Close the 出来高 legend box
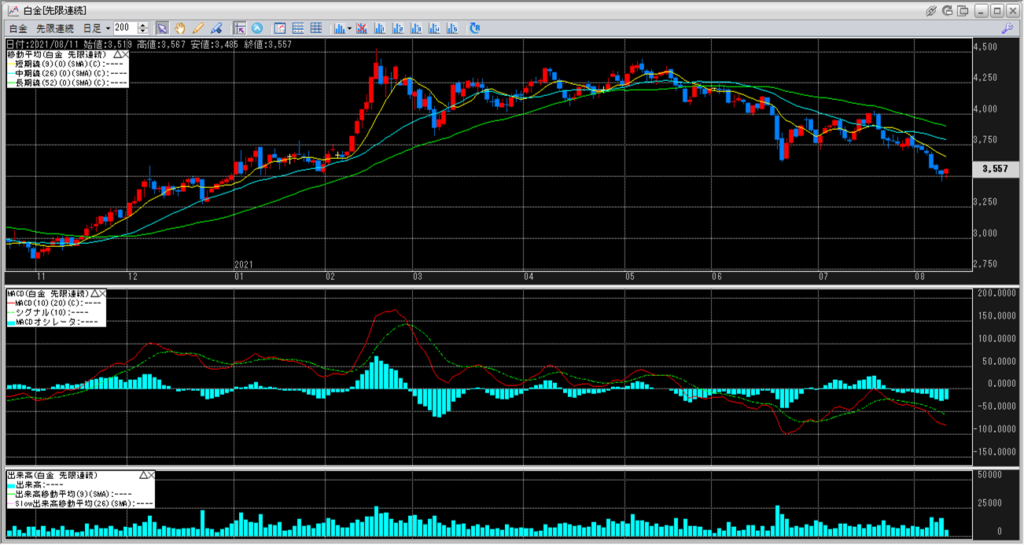1024x545 pixels. click(151, 475)
